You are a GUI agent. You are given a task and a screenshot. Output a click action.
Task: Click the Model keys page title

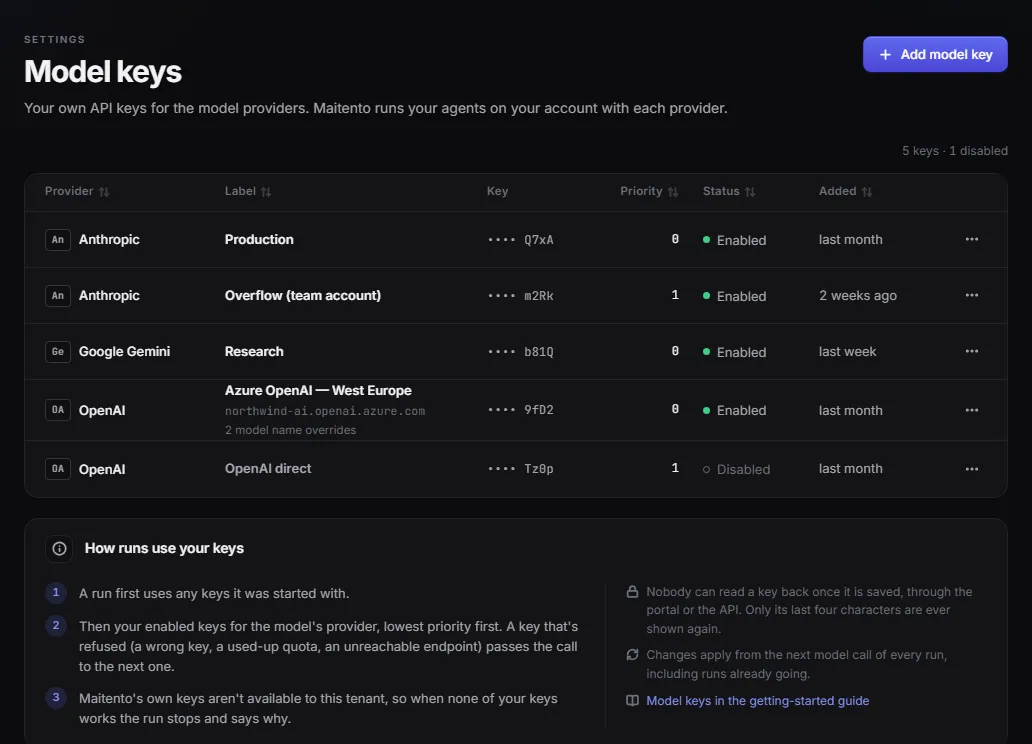103,72
